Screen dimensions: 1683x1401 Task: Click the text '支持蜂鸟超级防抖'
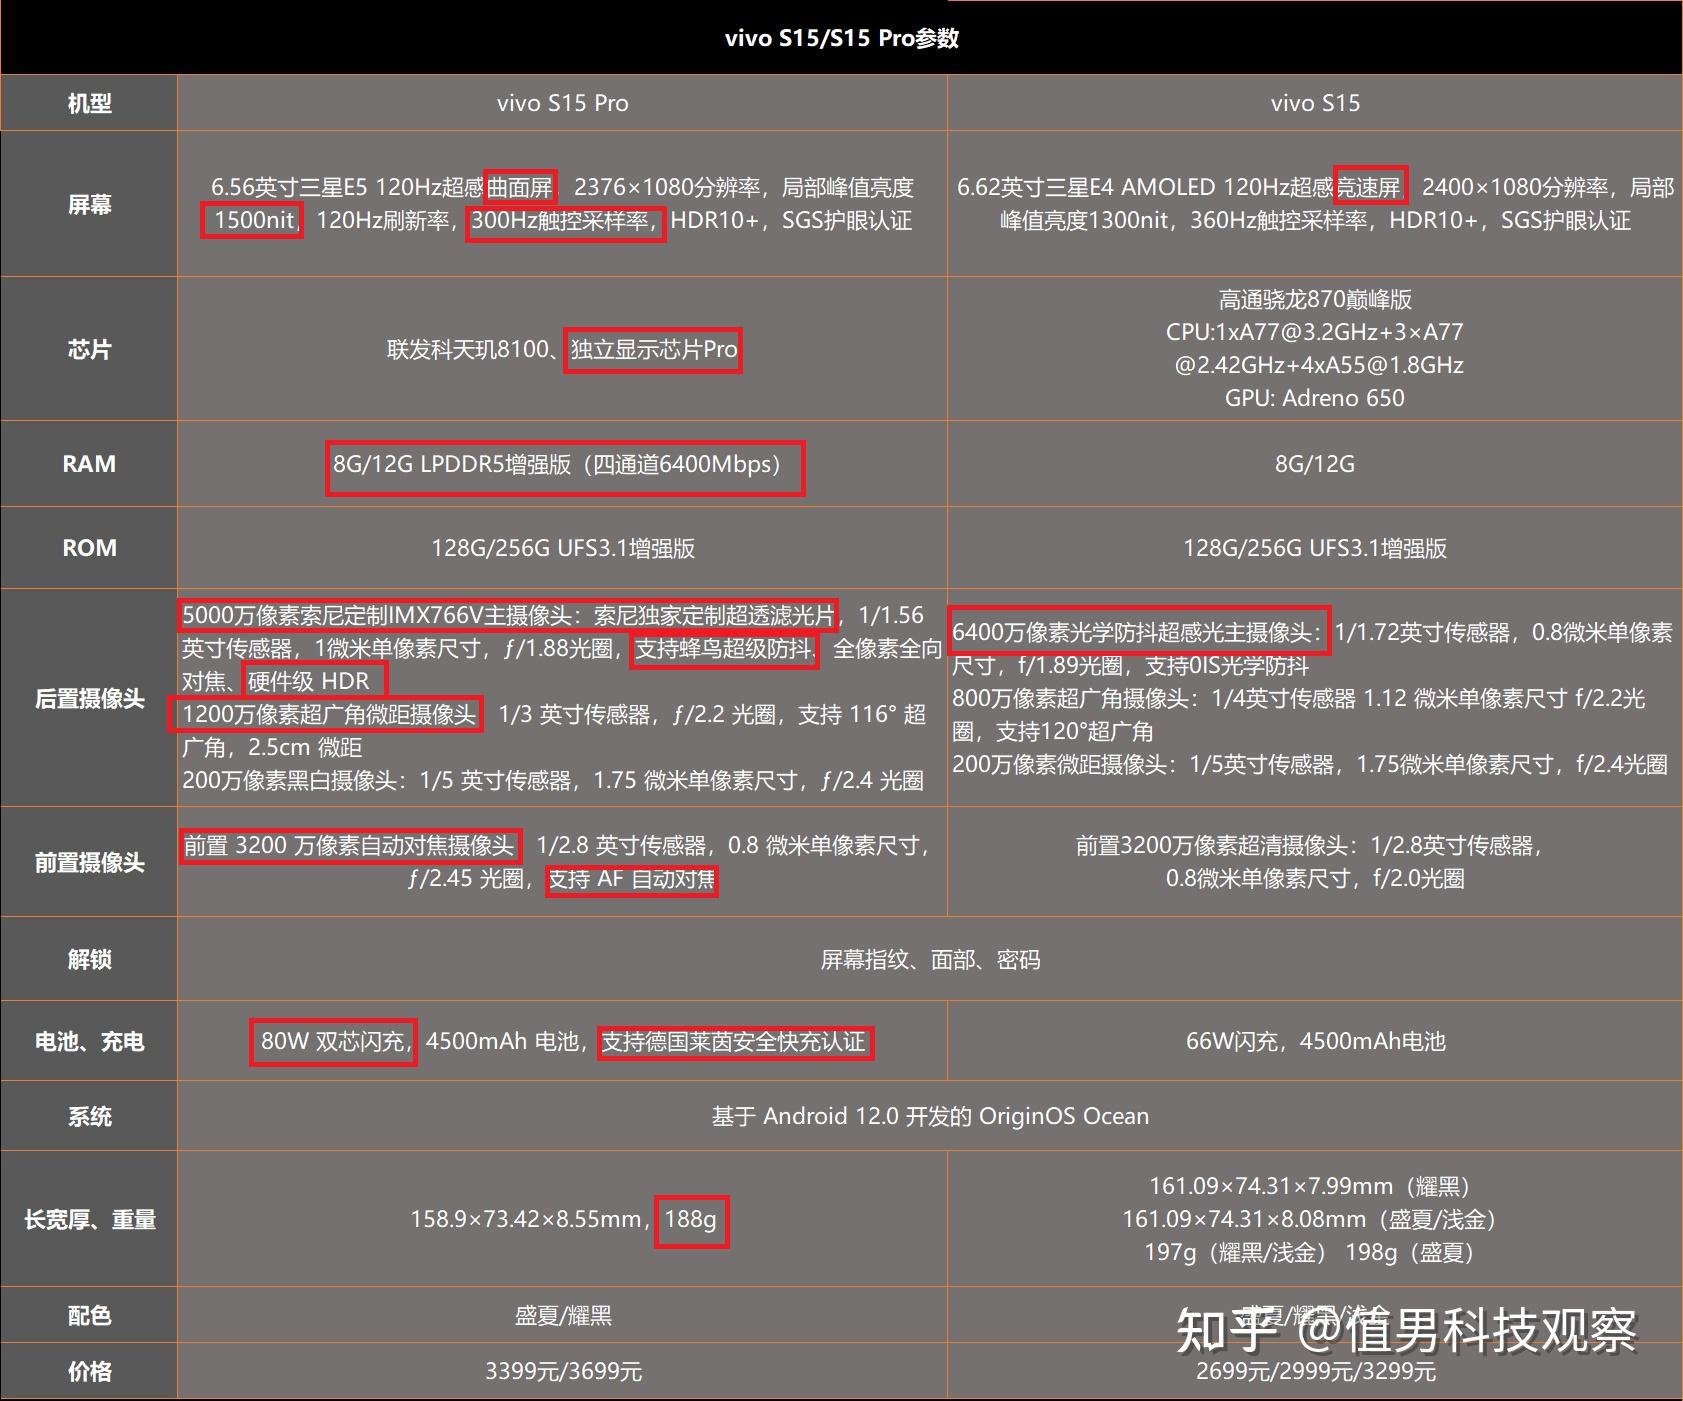pyautogui.click(x=724, y=648)
